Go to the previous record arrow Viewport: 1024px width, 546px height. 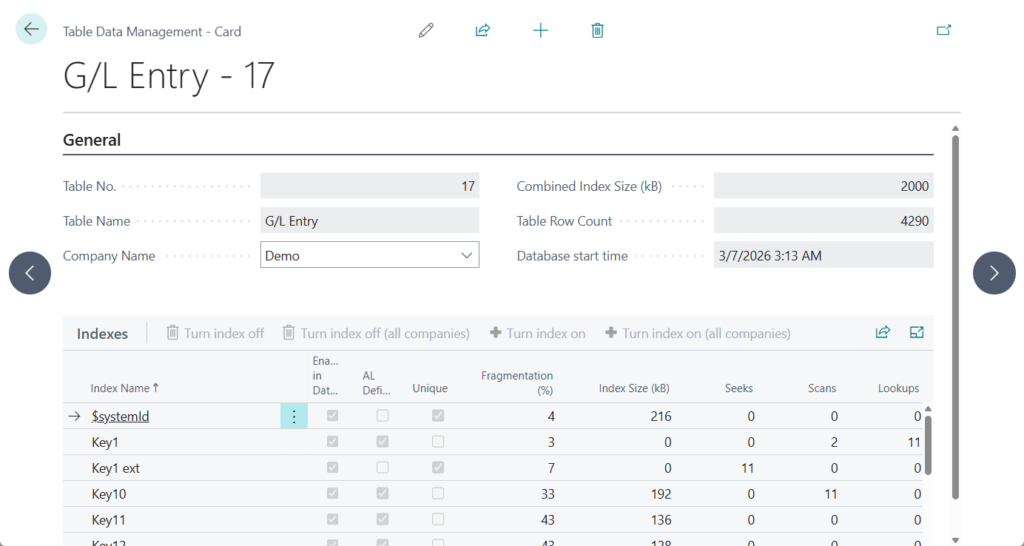30,273
